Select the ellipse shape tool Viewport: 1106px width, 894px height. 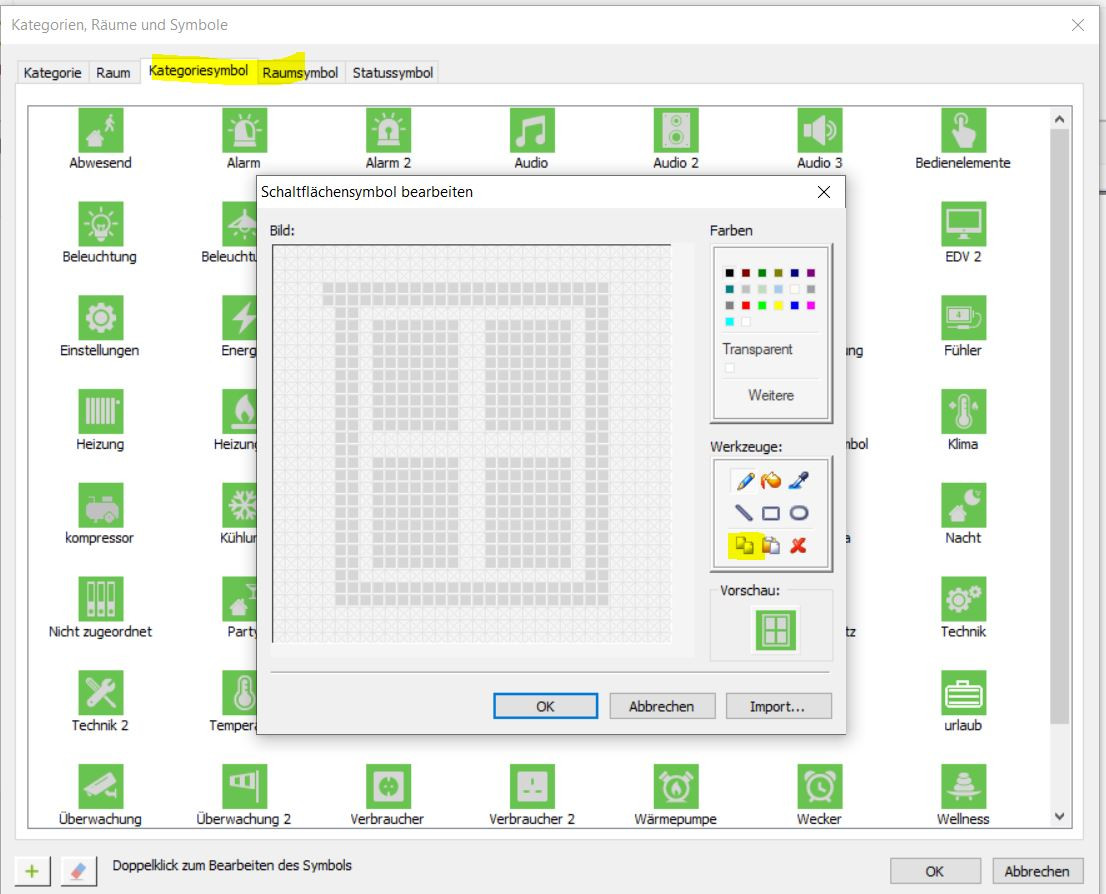[798, 513]
